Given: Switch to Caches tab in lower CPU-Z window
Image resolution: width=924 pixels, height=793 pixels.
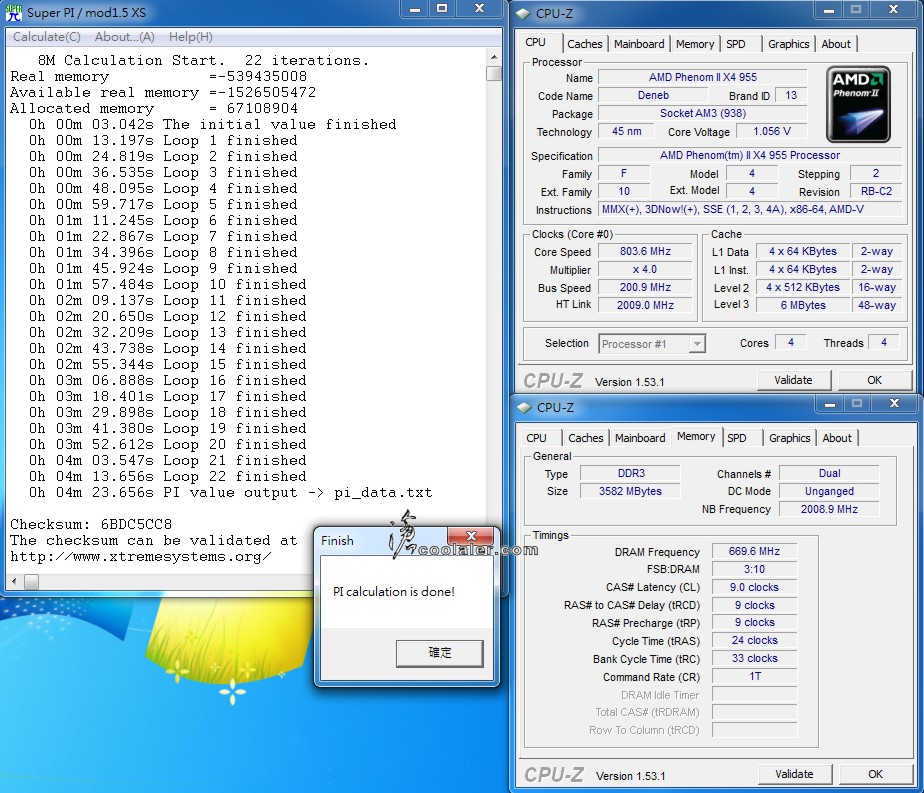Looking at the screenshot, I should [x=586, y=438].
